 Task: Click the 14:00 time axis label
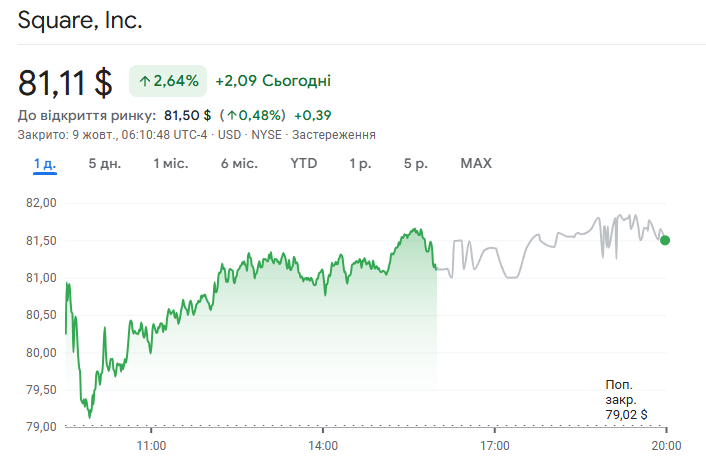(x=323, y=445)
